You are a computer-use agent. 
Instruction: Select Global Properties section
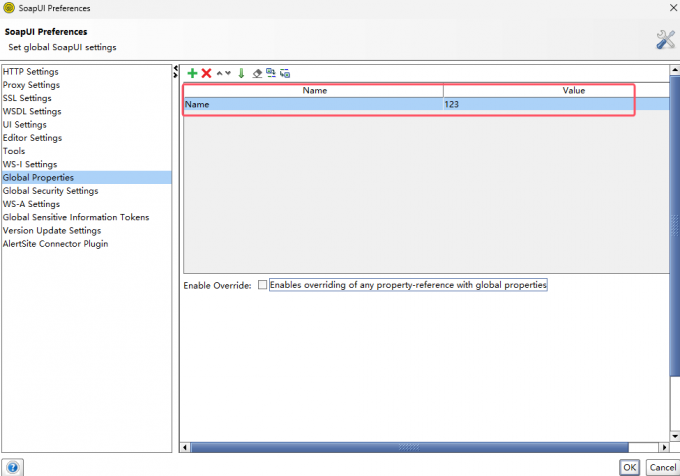pos(86,177)
